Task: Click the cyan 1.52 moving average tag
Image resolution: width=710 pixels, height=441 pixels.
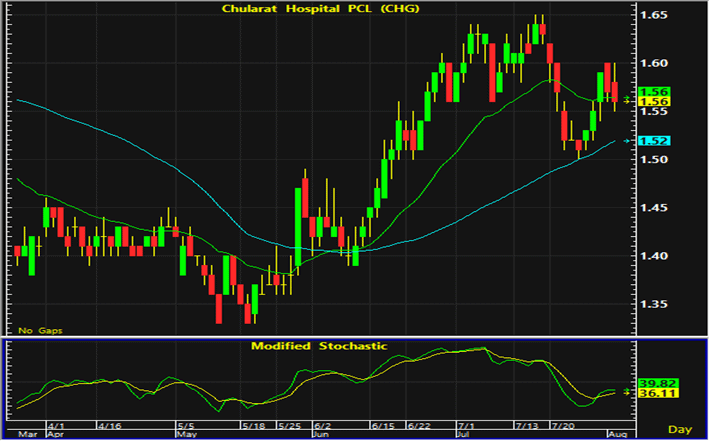Action: pos(653,141)
